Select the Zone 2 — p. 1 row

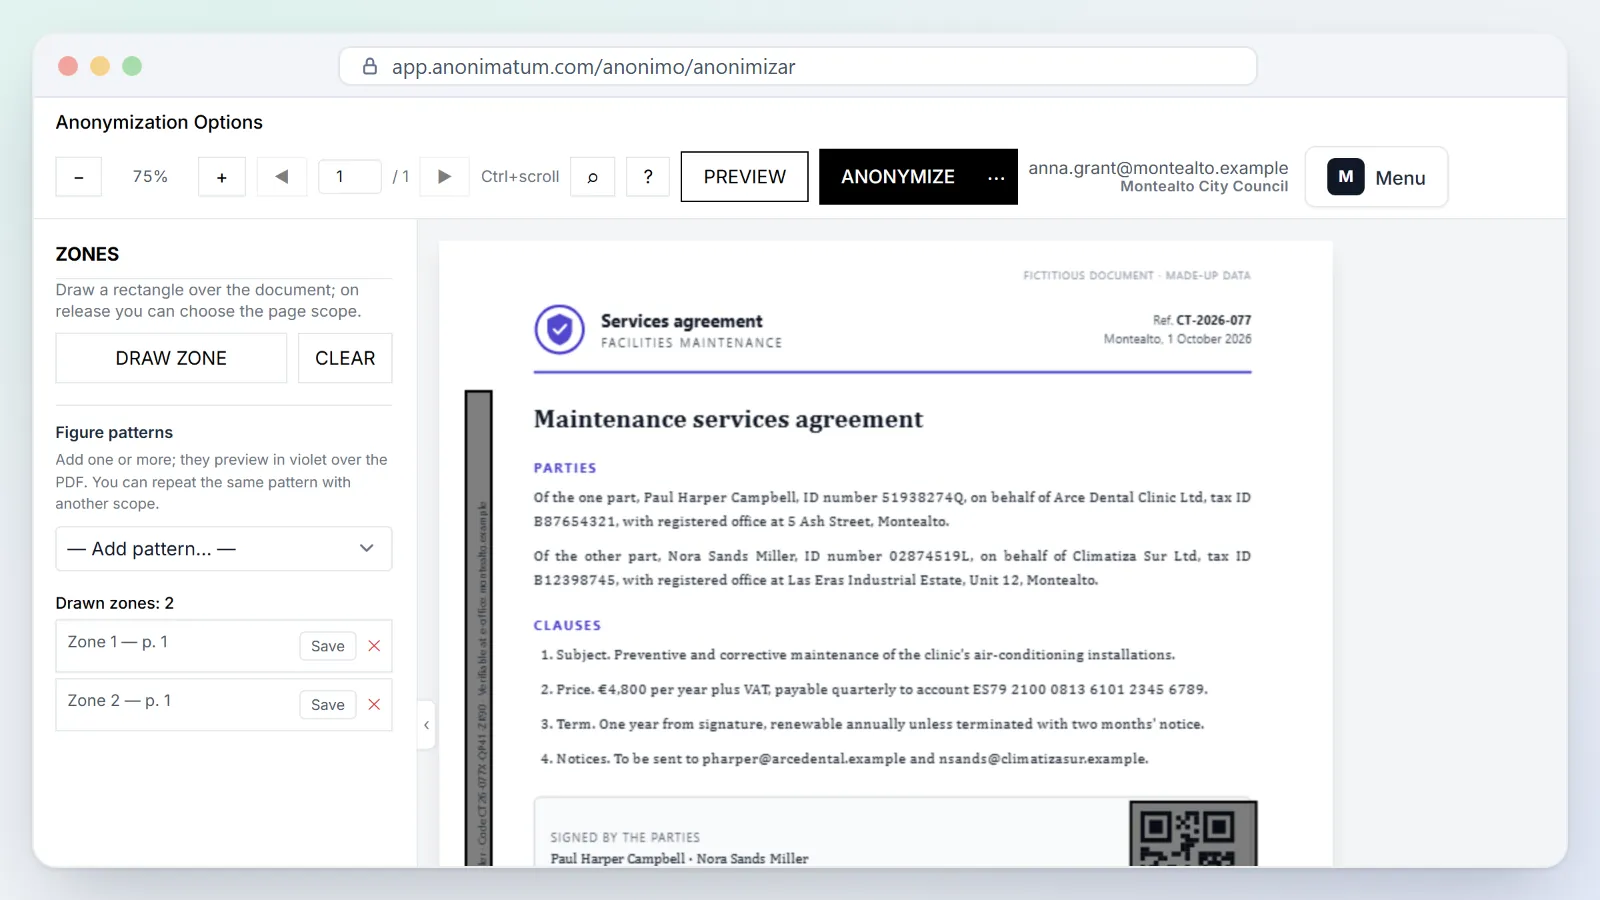click(224, 705)
